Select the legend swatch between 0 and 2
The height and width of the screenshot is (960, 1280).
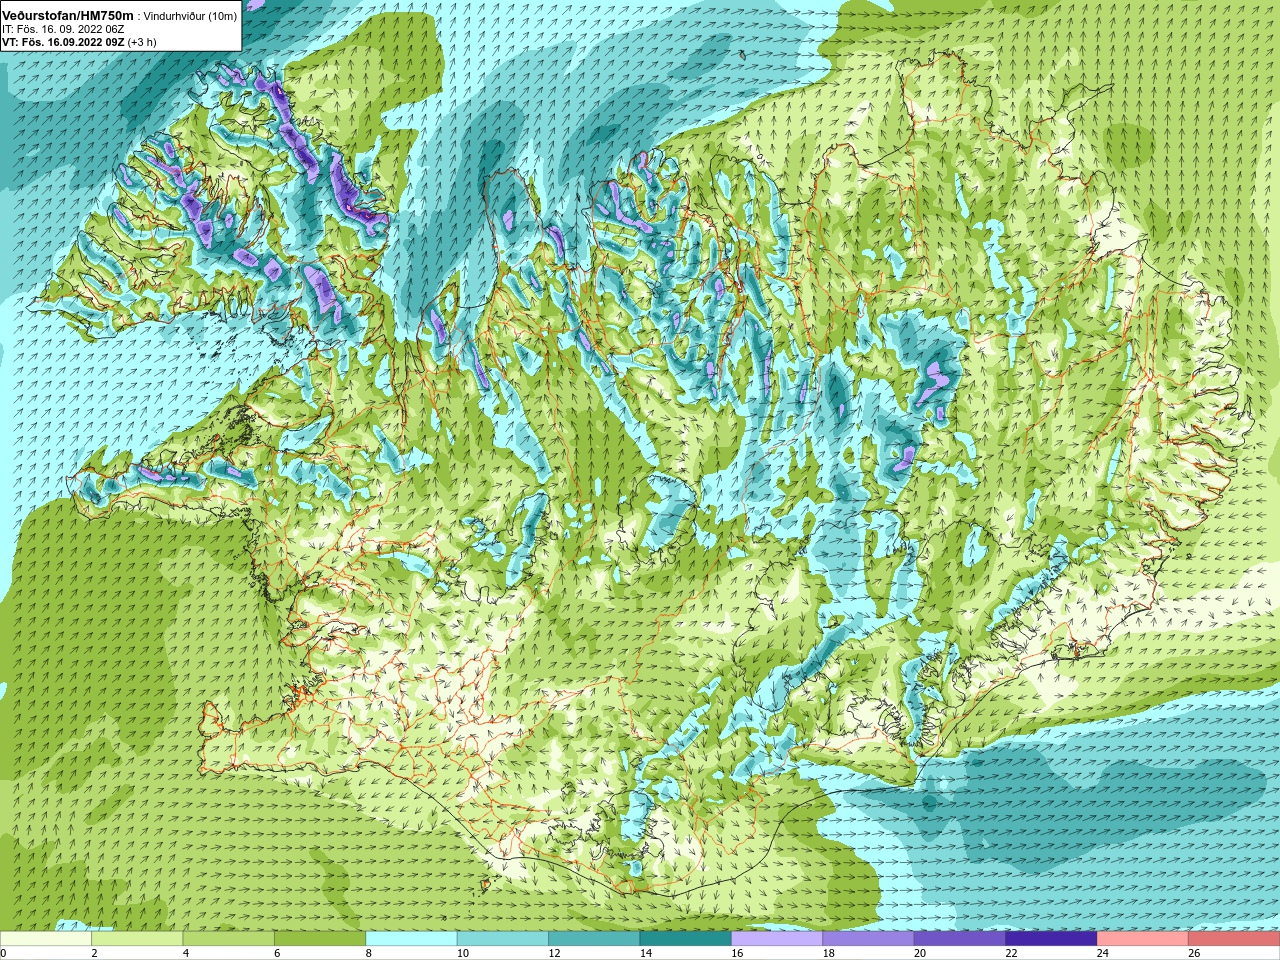tap(46, 939)
